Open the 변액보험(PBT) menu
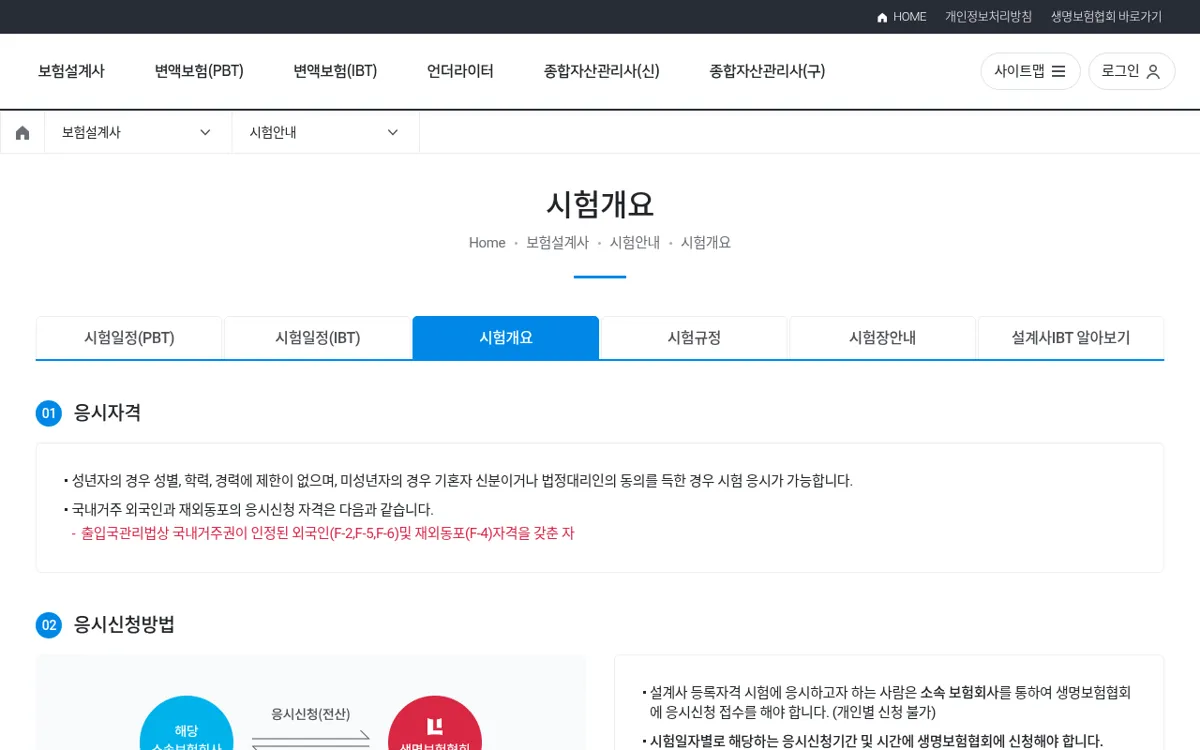1200x750 pixels. coord(199,71)
